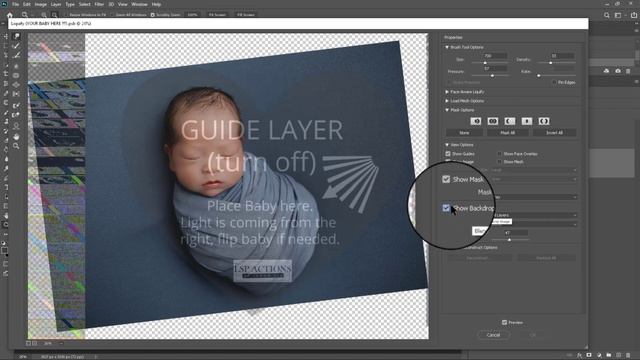Viewport: 640px width, 360px height.
Task: Click the Invert All button
Action: (x=554, y=133)
